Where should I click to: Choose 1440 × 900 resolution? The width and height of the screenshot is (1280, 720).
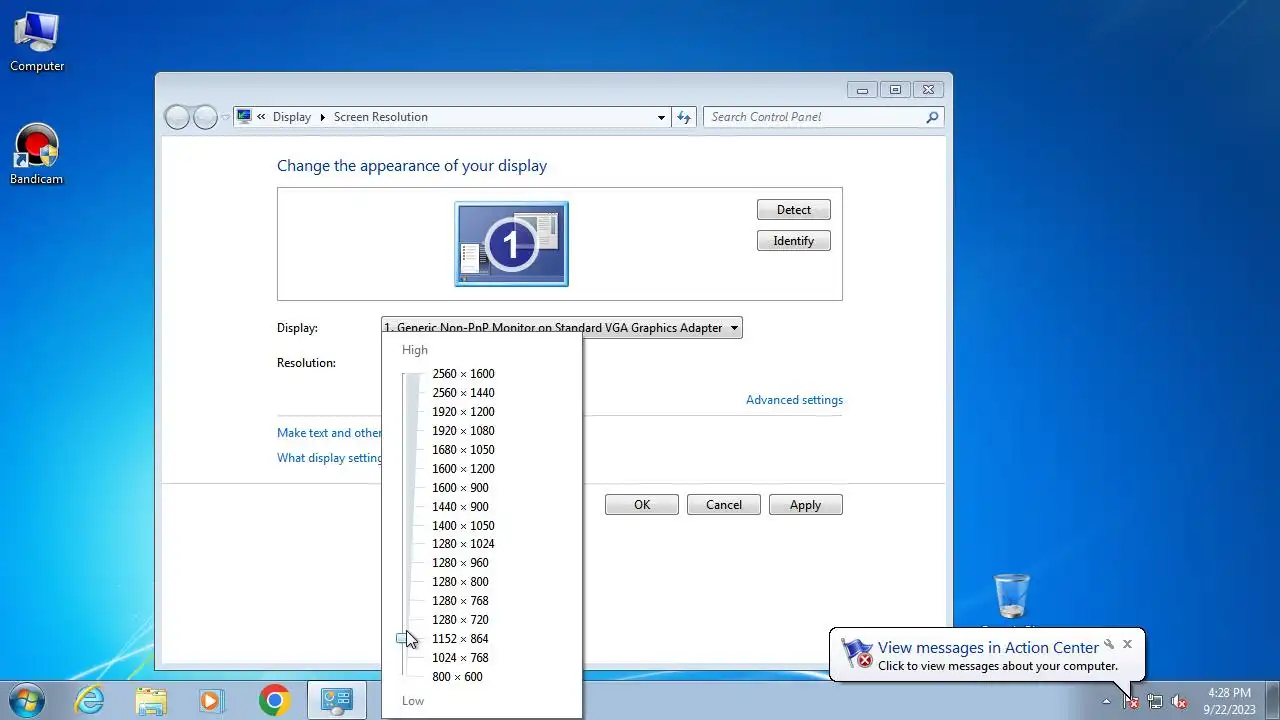460,507
